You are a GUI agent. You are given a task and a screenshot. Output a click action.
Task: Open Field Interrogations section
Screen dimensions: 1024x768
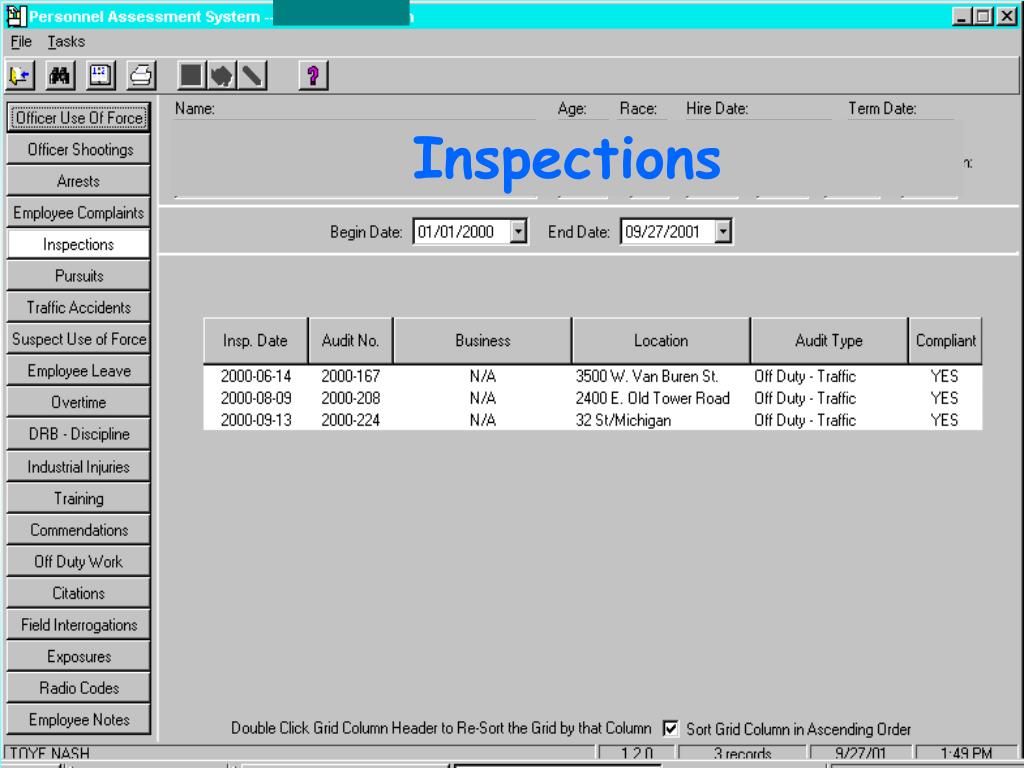click(78, 625)
